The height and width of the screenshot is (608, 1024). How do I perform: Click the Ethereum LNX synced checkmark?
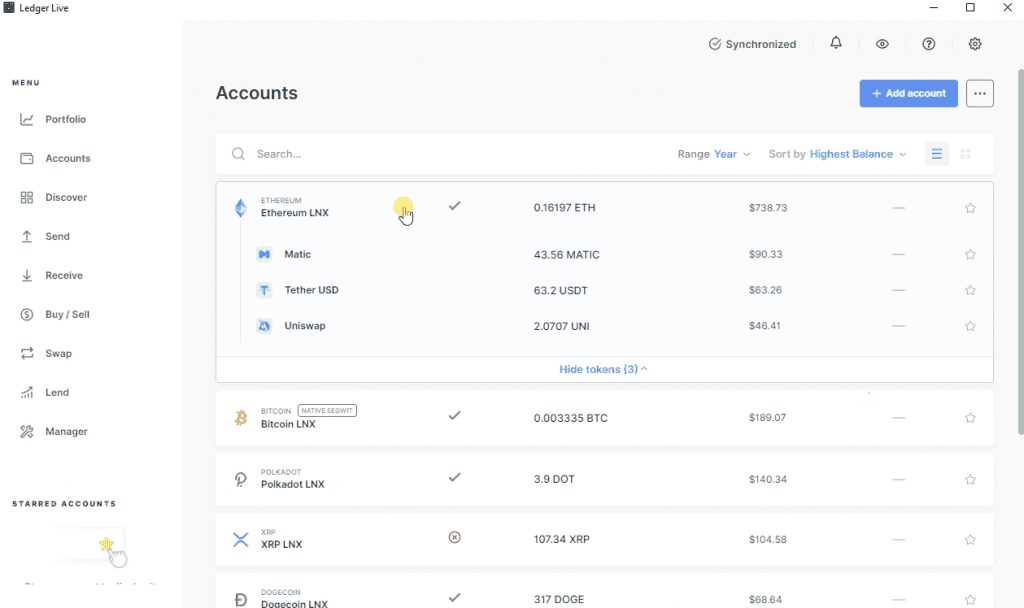coord(455,206)
